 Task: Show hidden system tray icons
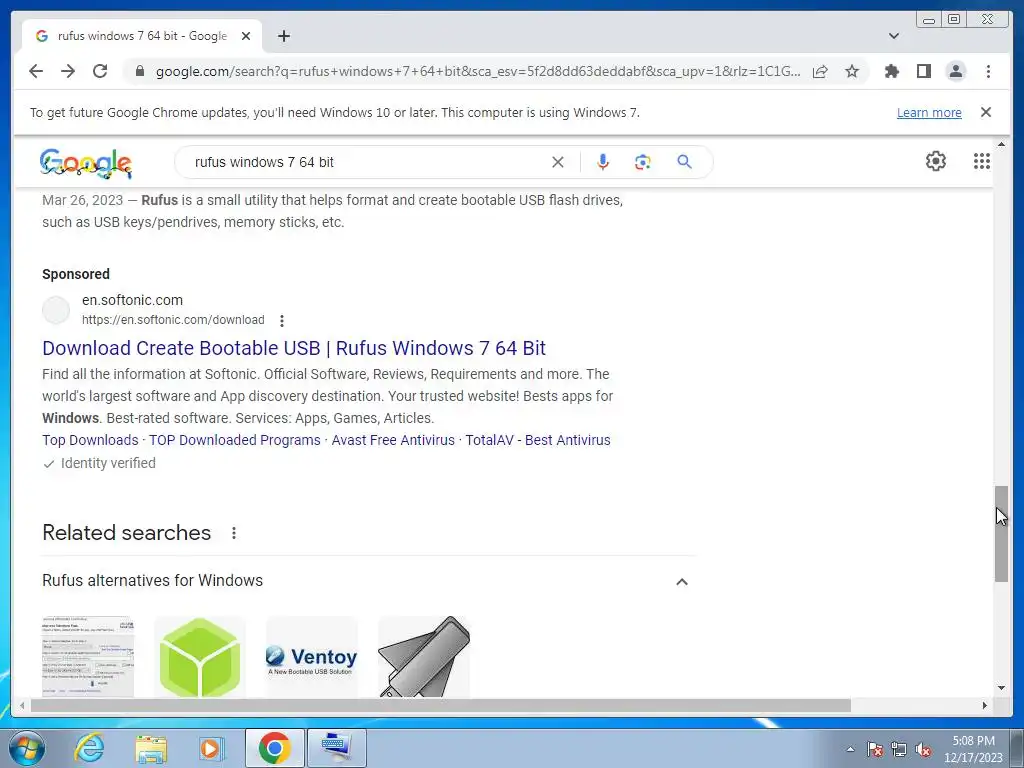[850, 749]
